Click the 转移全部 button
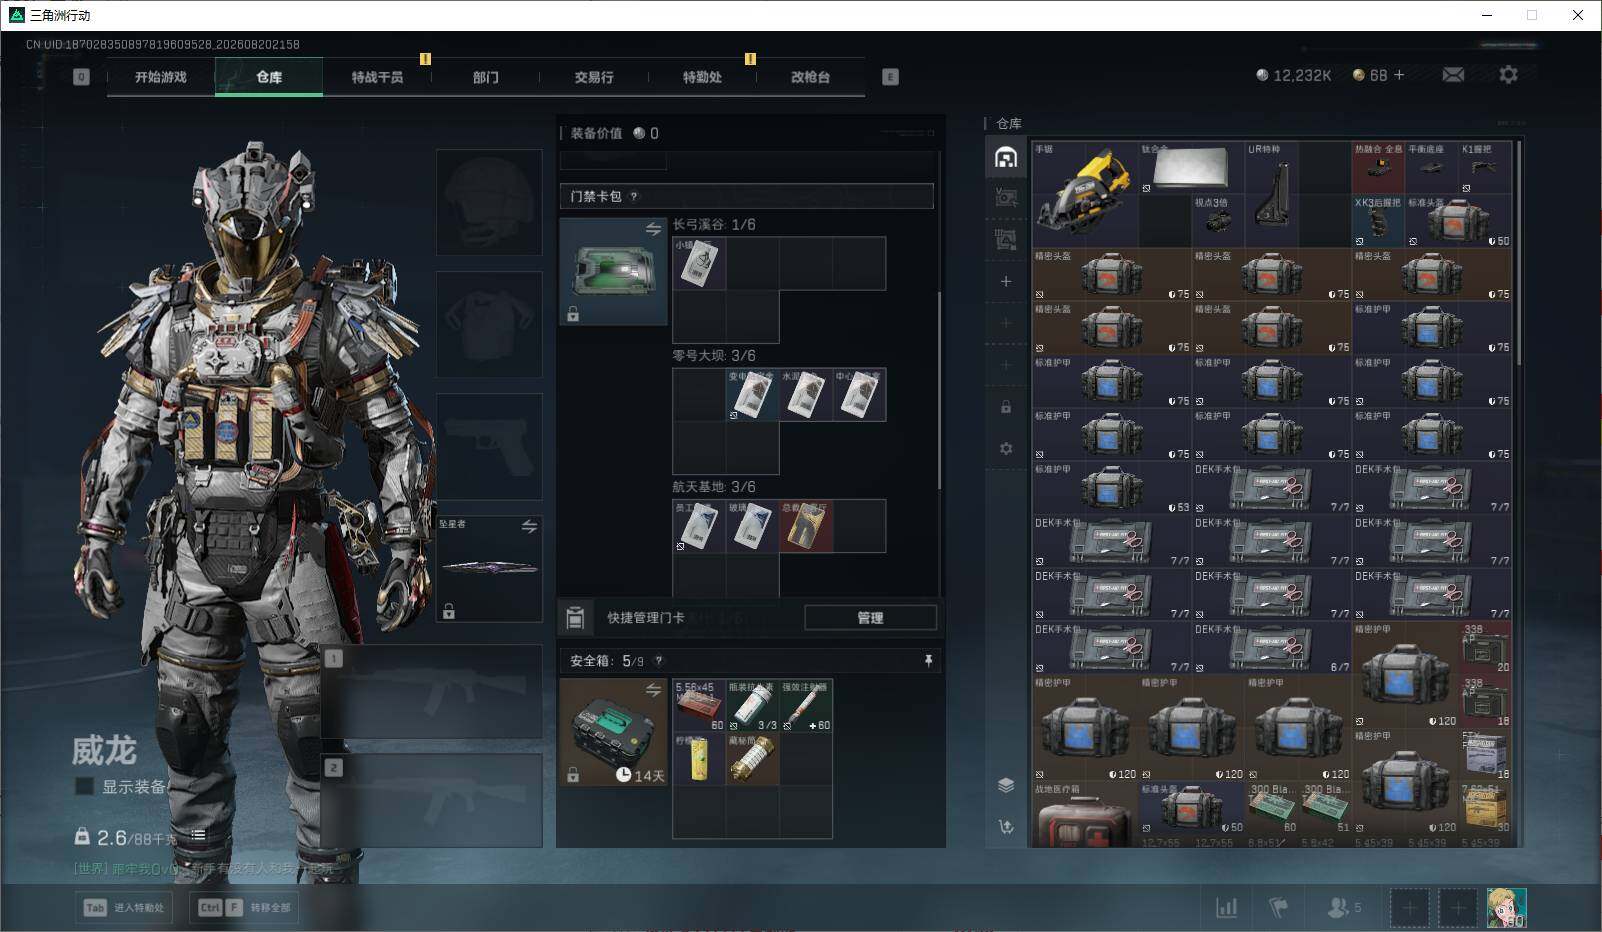The width and height of the screenshot is (1602, 932). coord(245,908)
